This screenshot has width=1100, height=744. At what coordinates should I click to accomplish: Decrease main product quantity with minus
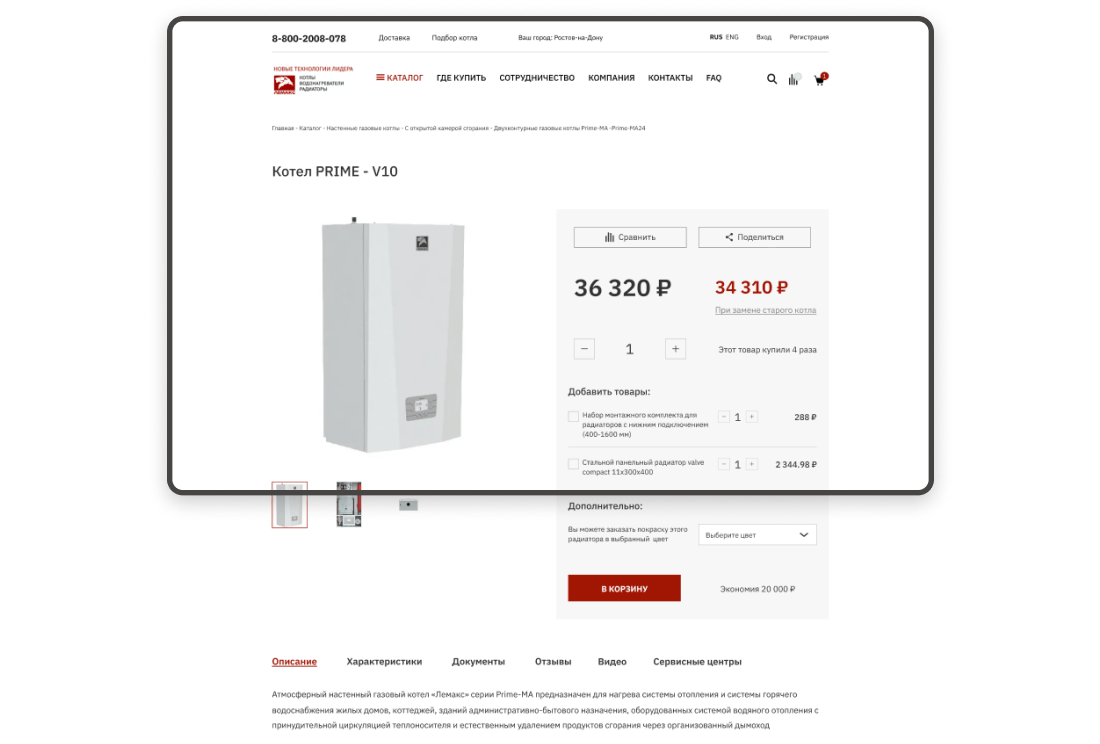[584, 349]
